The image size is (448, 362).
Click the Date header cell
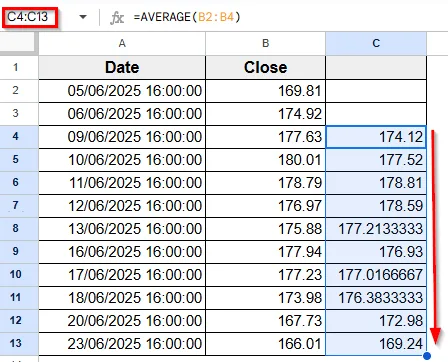coord(122,68)
